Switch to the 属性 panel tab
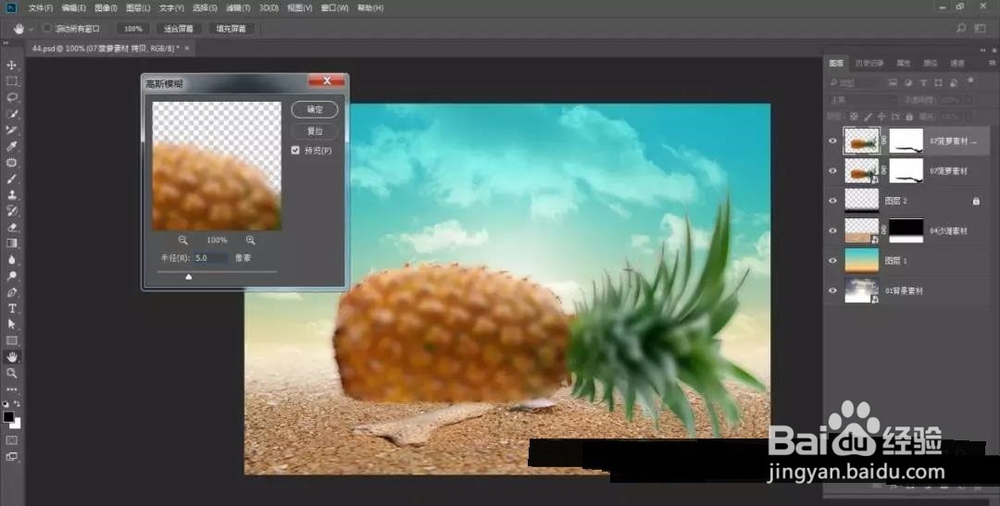This screenshot has height=506, width=1000. click(904, 63)
